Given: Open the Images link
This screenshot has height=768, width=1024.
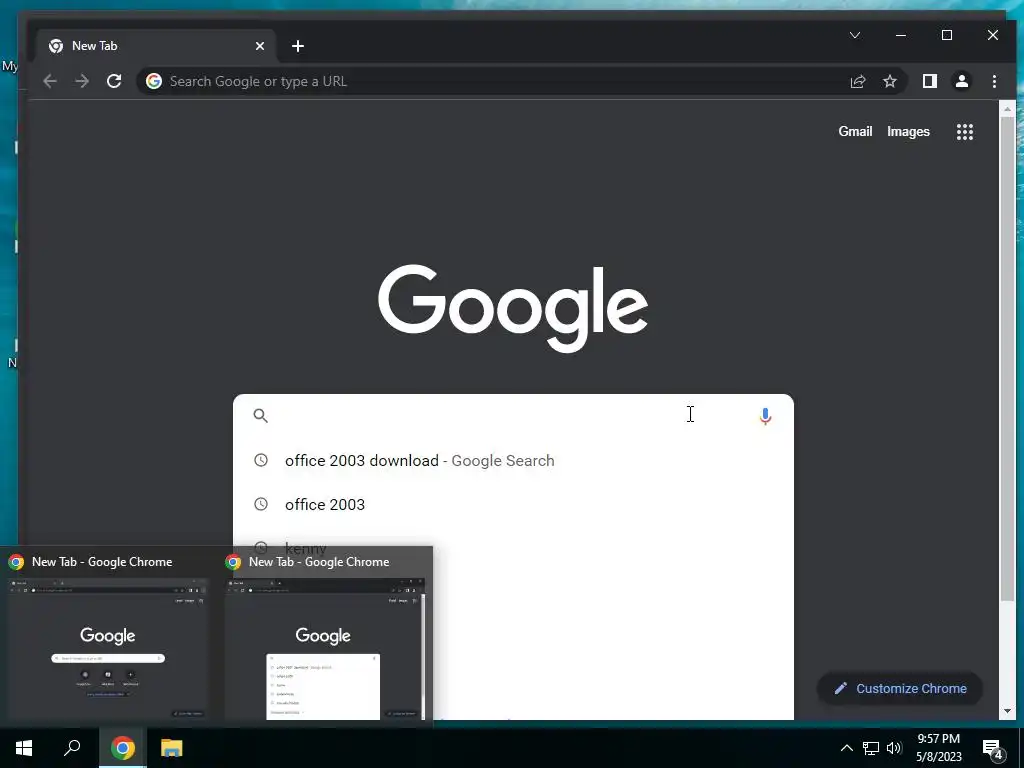Looking at the screenshot, I should pyautogui.click(x=908, y=131).
